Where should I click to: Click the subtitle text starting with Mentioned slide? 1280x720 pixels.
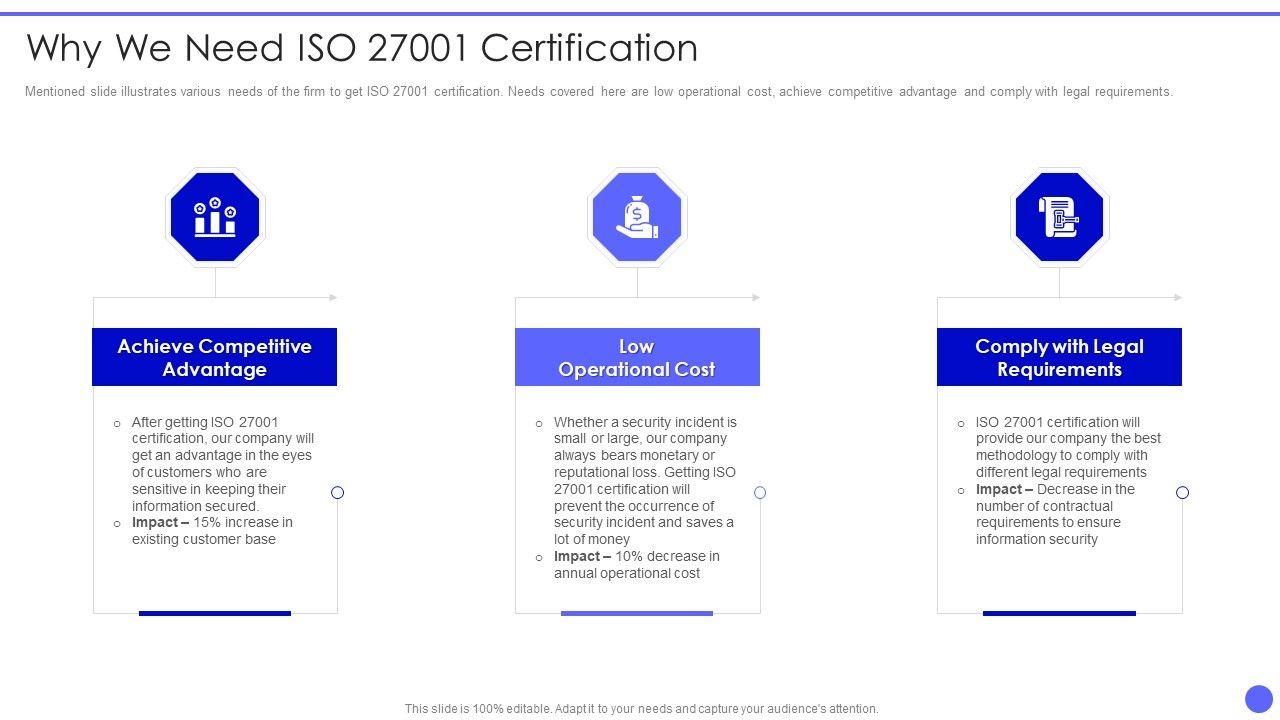click(x=598, y=92)
